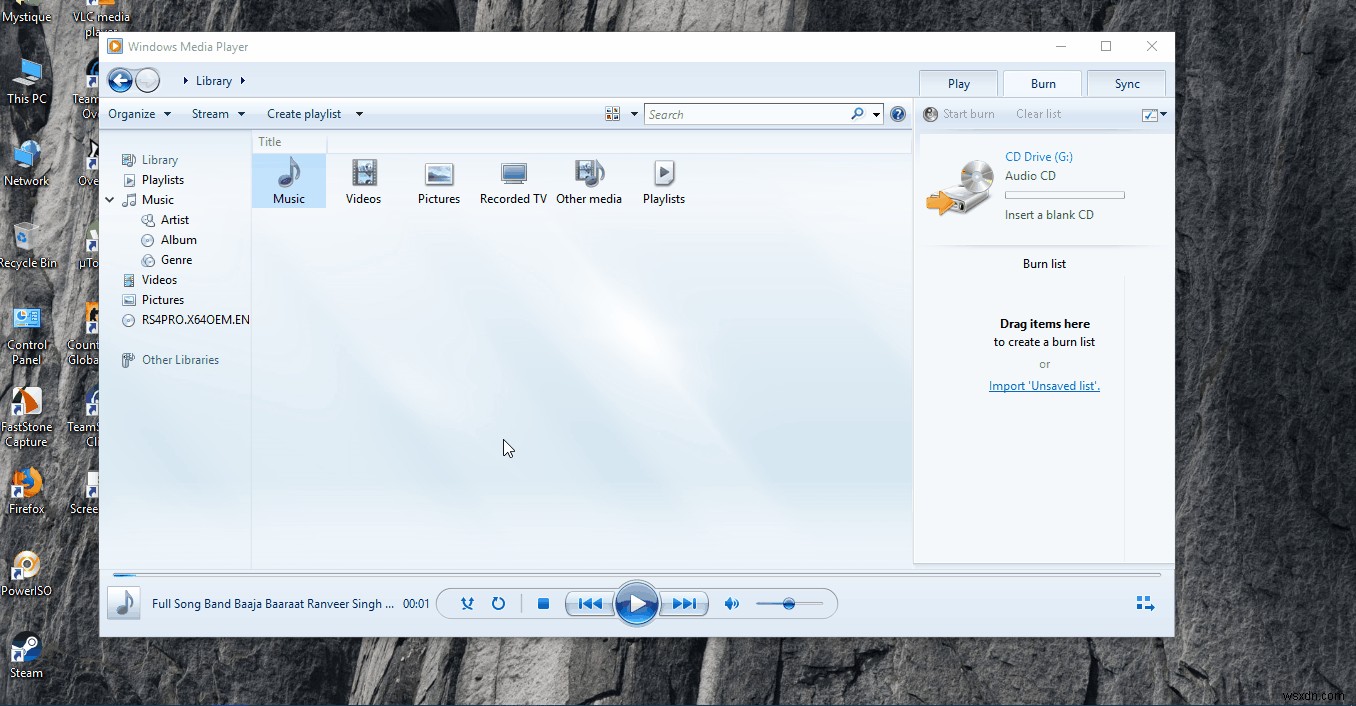
Task: Enable repeat mode
Action: 499,603
